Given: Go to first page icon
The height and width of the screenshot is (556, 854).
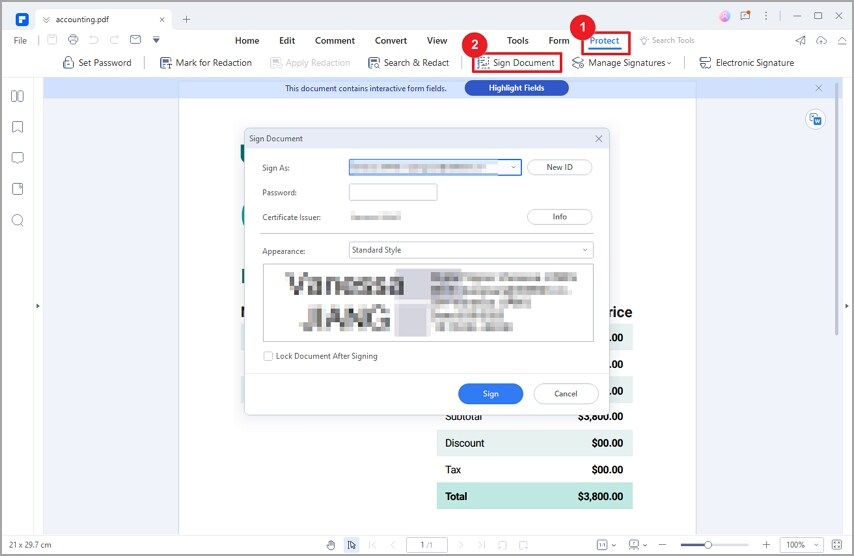Looking at the screenshot, I should [373, 545].
